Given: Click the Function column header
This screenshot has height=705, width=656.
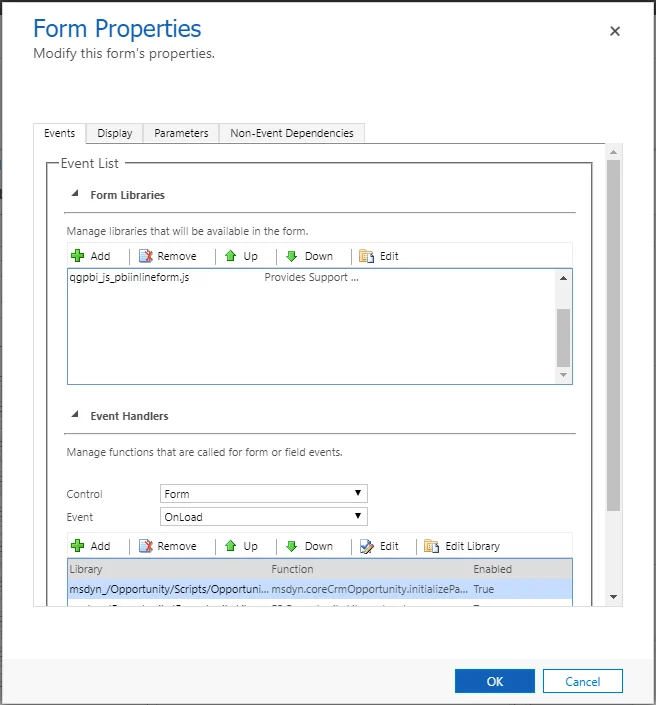Looking at the screenshot, I should [292, 569].
